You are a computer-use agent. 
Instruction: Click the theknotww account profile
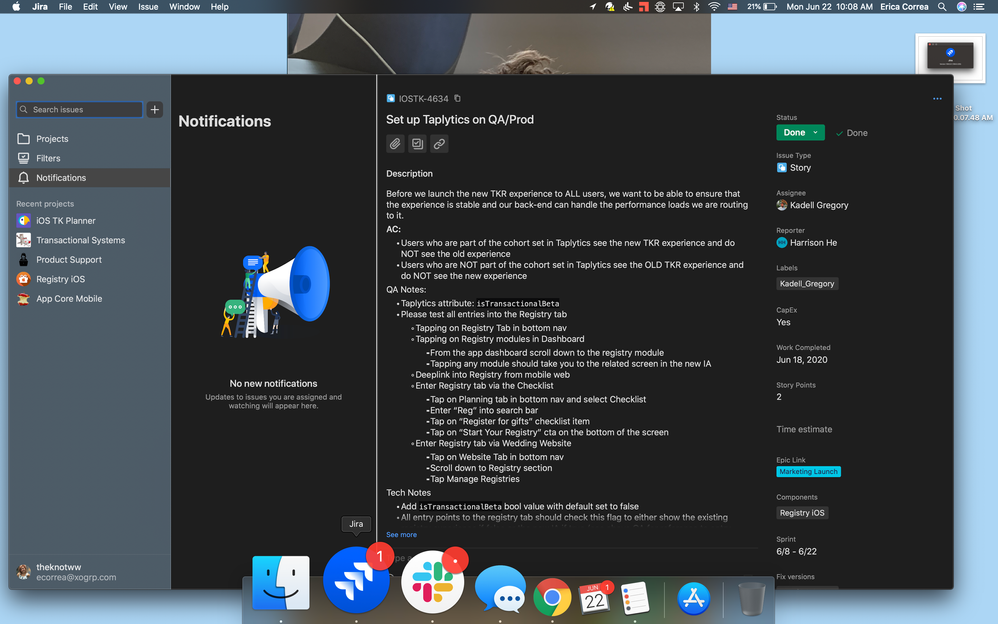[67, 572]
